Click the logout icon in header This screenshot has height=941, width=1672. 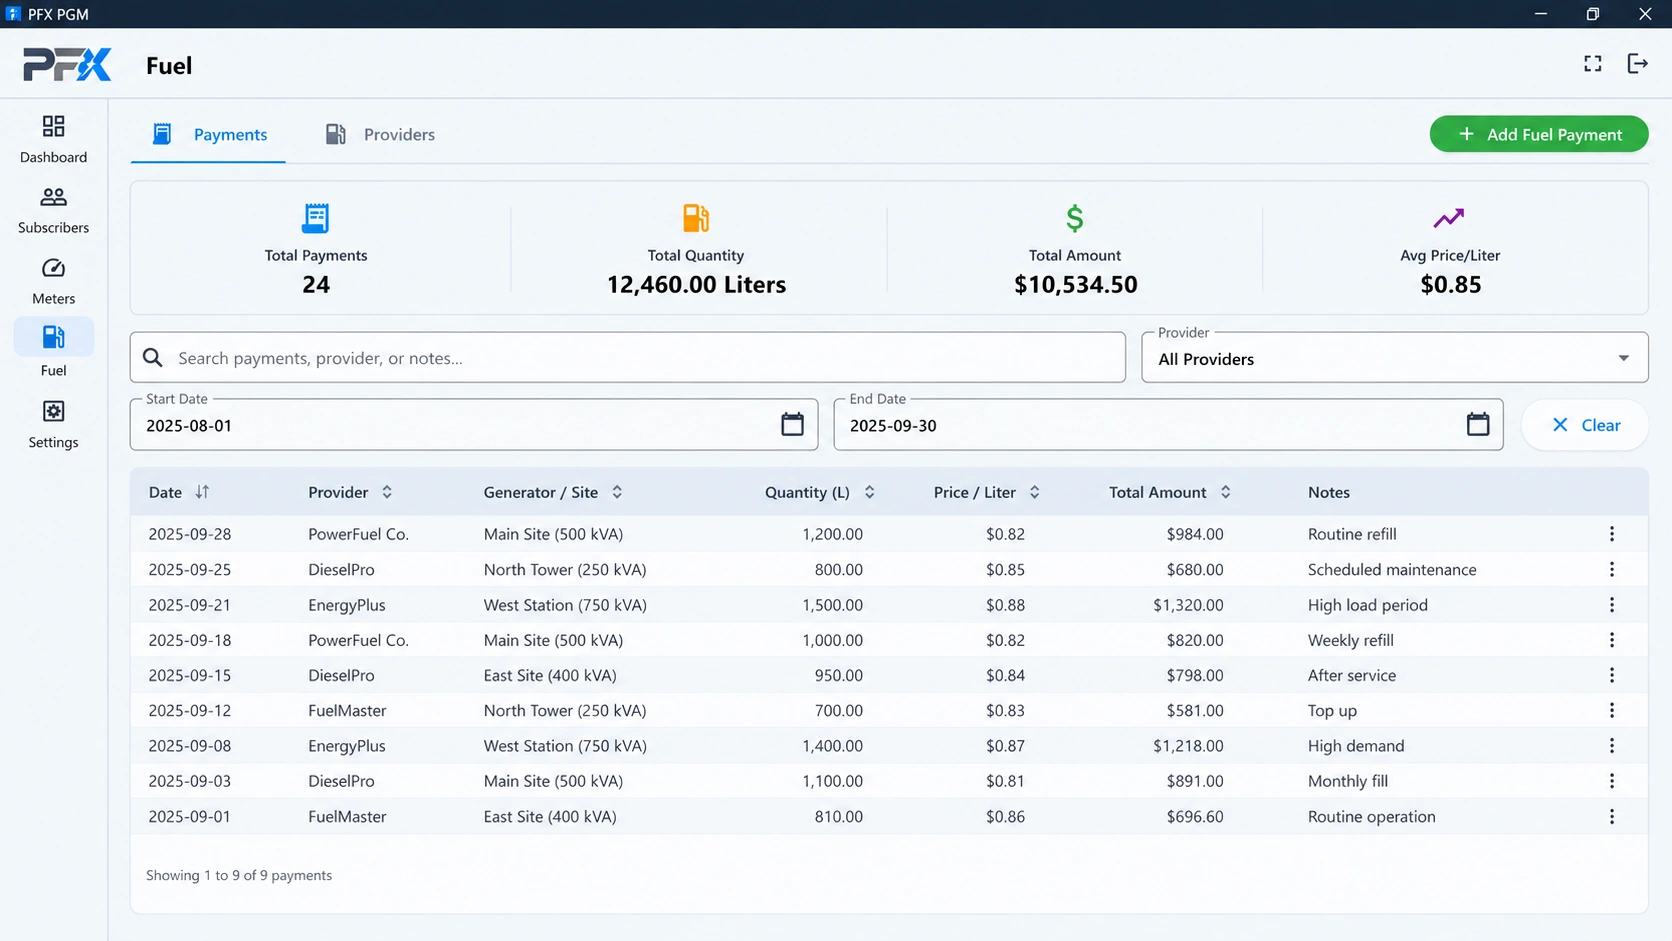click(x=1638, y=64)
